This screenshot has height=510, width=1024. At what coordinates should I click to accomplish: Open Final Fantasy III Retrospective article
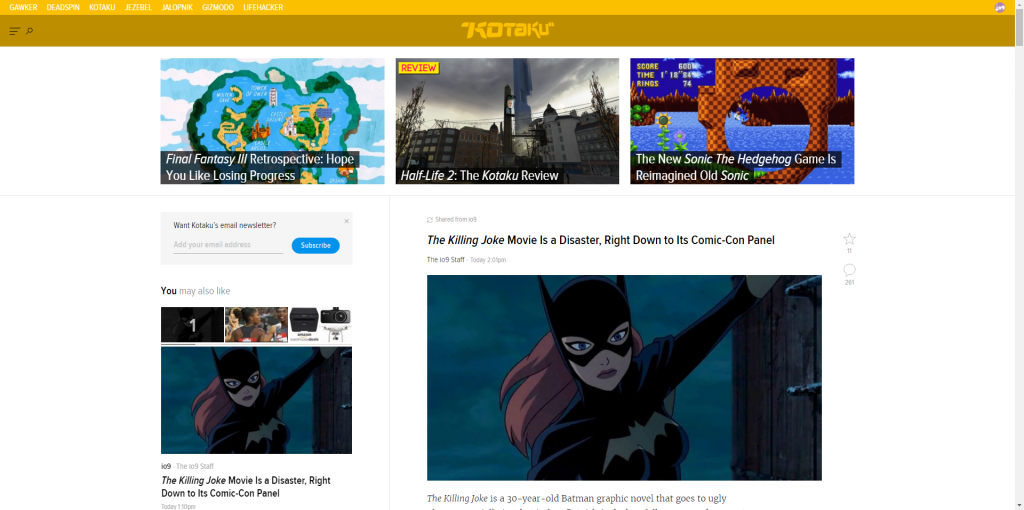[272, 121]
